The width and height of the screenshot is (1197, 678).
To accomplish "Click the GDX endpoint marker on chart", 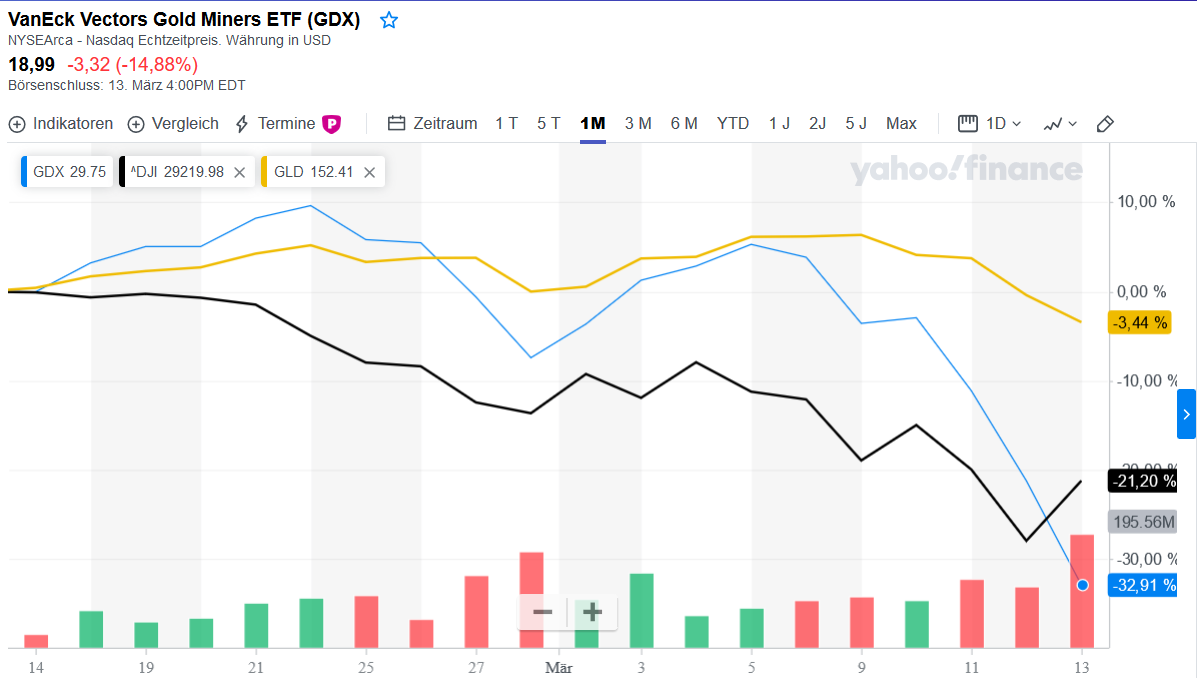I will (x=1082, y=585).
